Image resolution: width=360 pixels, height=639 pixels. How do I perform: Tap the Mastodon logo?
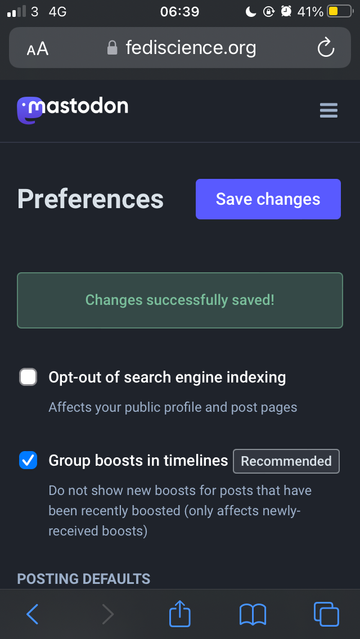pos(73,110)
